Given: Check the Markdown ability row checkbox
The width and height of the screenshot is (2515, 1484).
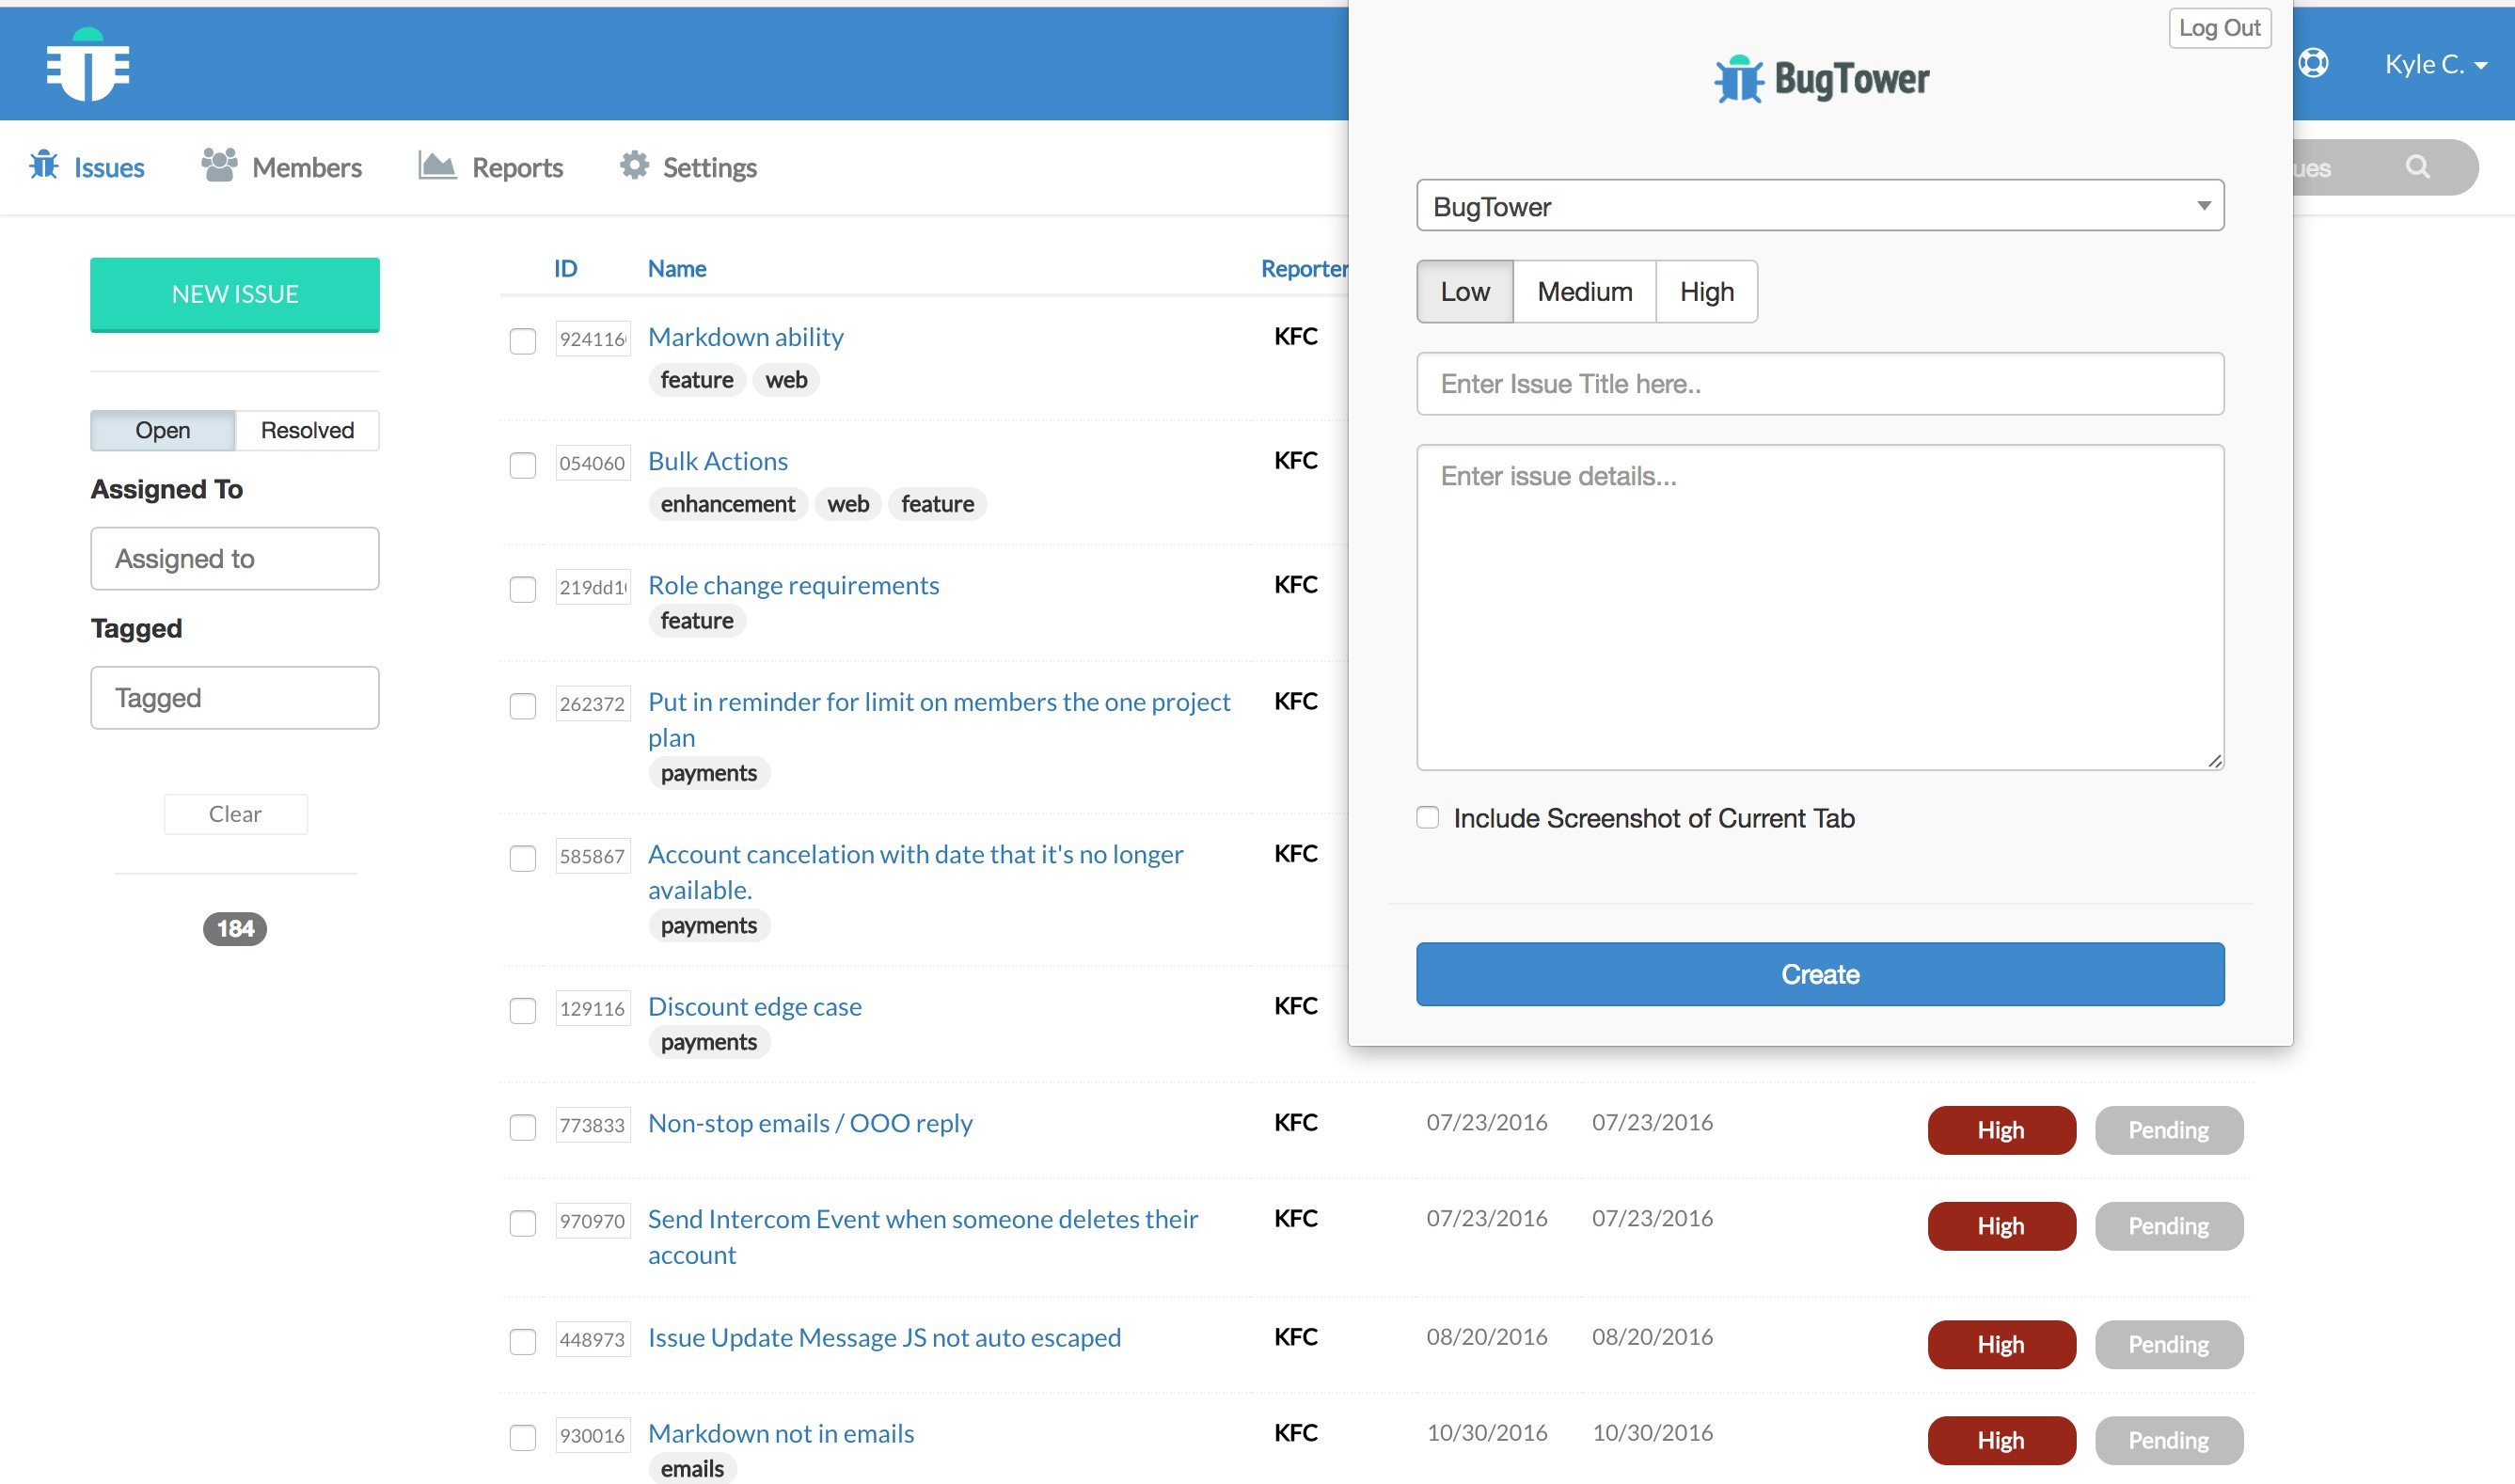Looking at the screenshot, I should click(523, 341).
